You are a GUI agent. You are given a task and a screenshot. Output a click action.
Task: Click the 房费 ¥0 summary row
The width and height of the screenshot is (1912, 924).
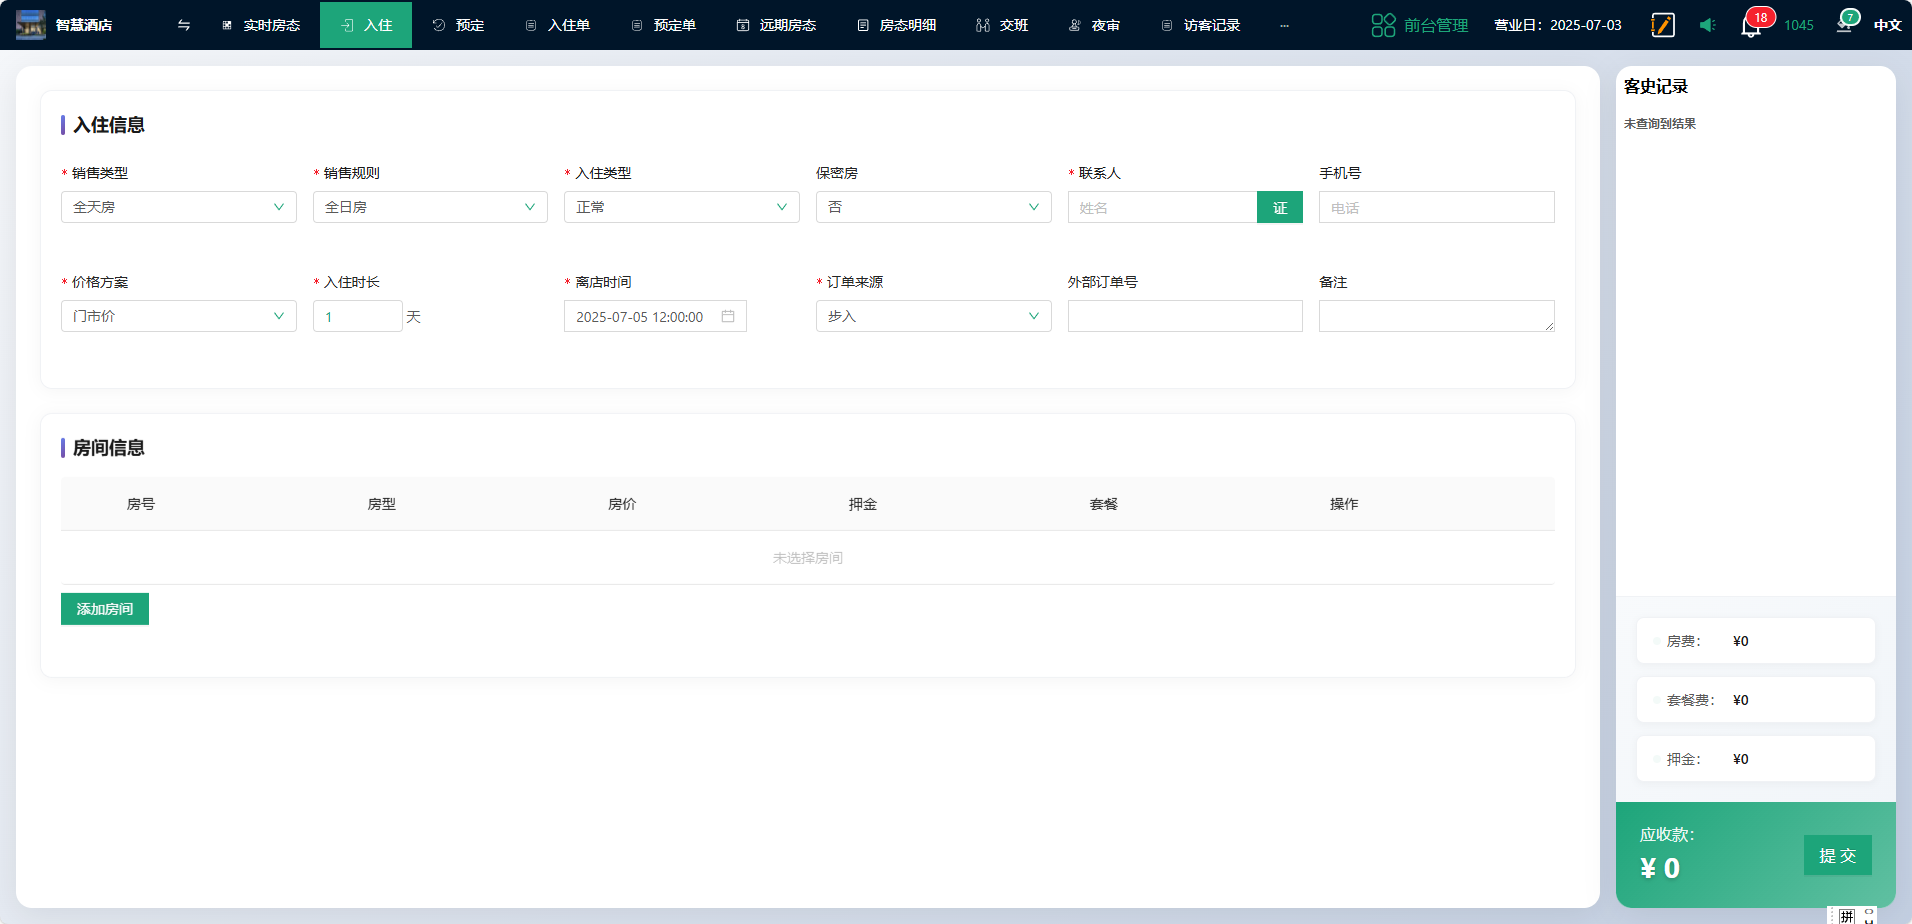point(1756,641)
